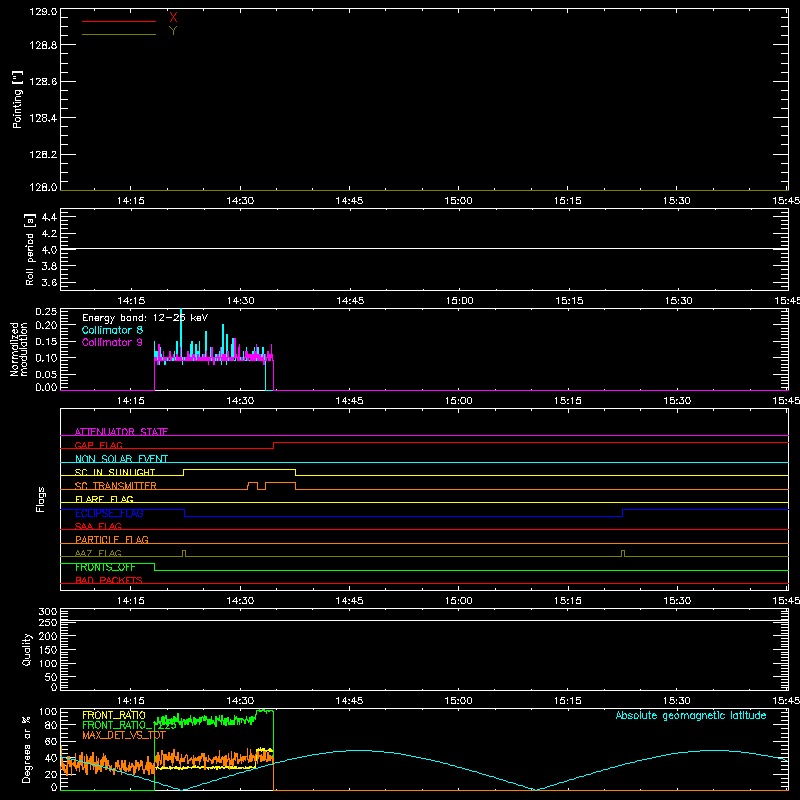Click the Energy band: 12-25 keV label

(145, 318)
